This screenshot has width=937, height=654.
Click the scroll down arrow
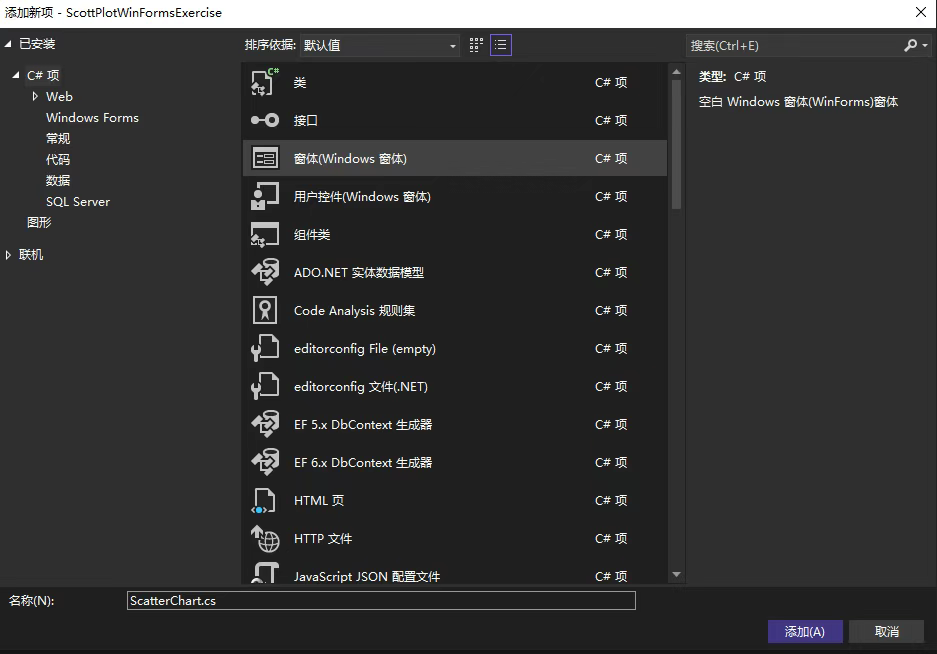[676, 574]
